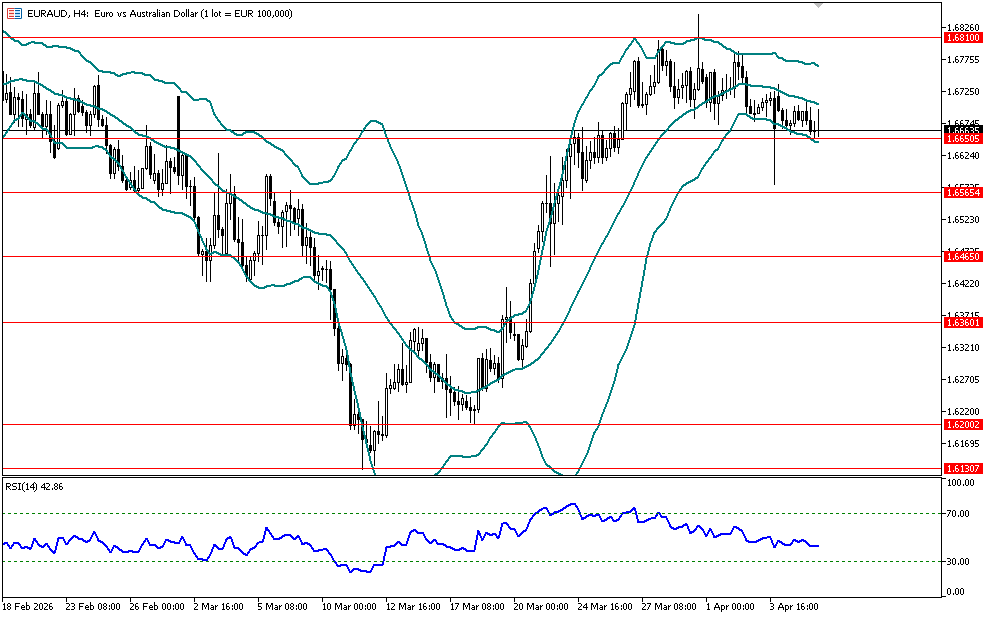Image resolution: width=994 pixels, height=618 pixels.
Task: Click the 1.64650 horizontal level label
Action: coord(962,257)
